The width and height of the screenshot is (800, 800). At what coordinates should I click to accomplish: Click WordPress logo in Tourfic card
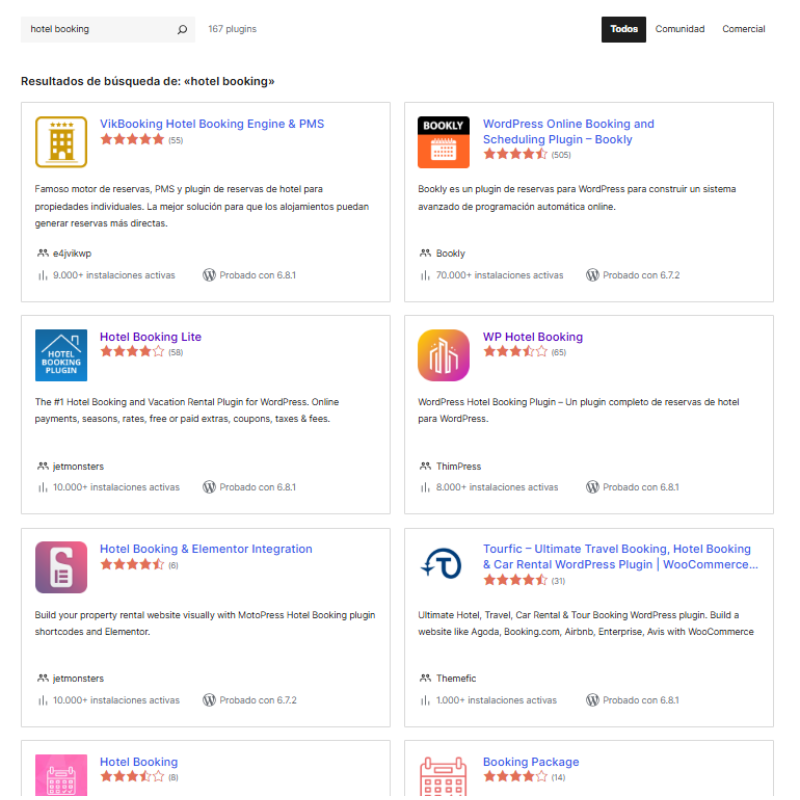coord(592,700)
